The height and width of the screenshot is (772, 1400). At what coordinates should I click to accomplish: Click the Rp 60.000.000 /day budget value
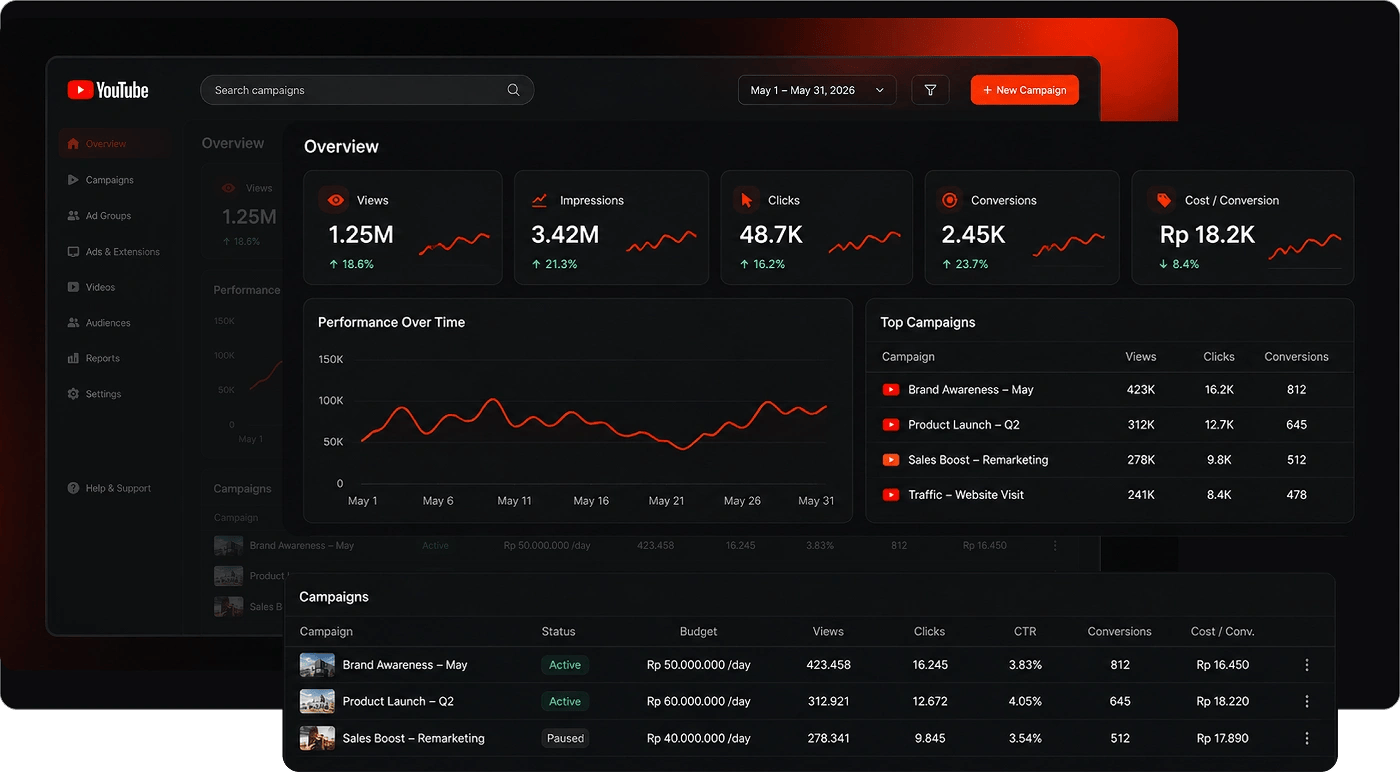pyautogui.click(x=699, y=702)
